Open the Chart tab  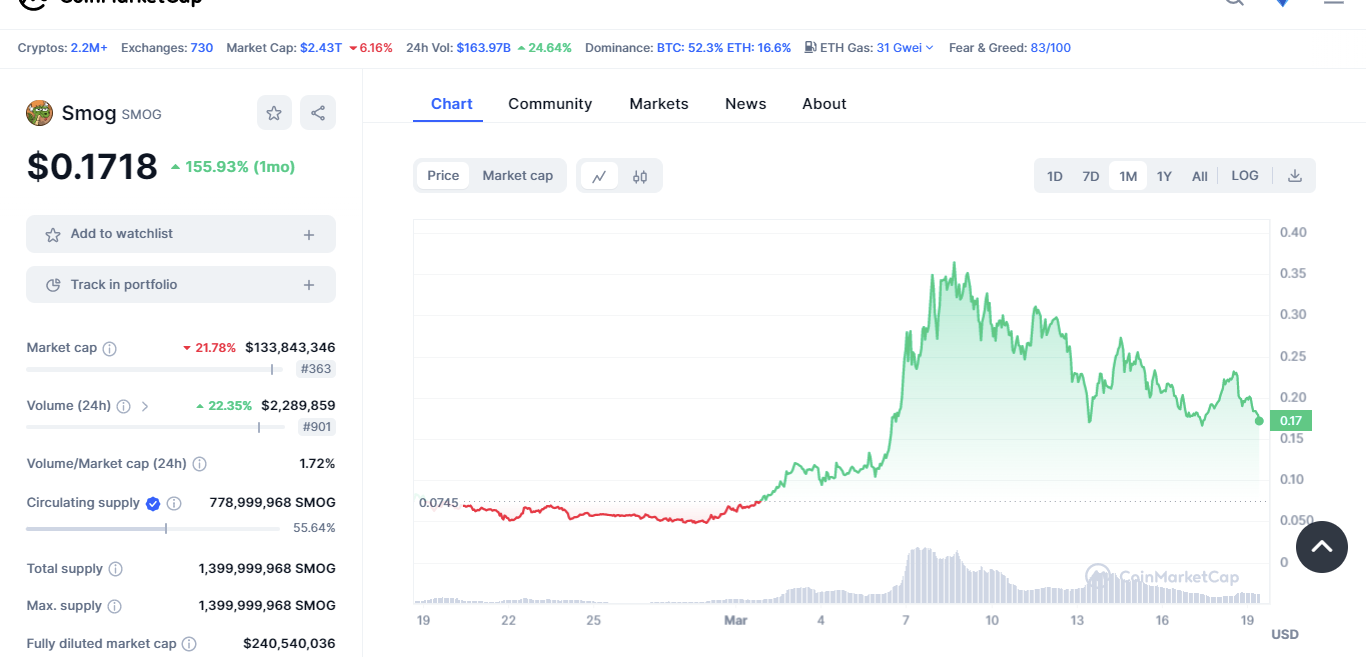[x=452, y=104]
